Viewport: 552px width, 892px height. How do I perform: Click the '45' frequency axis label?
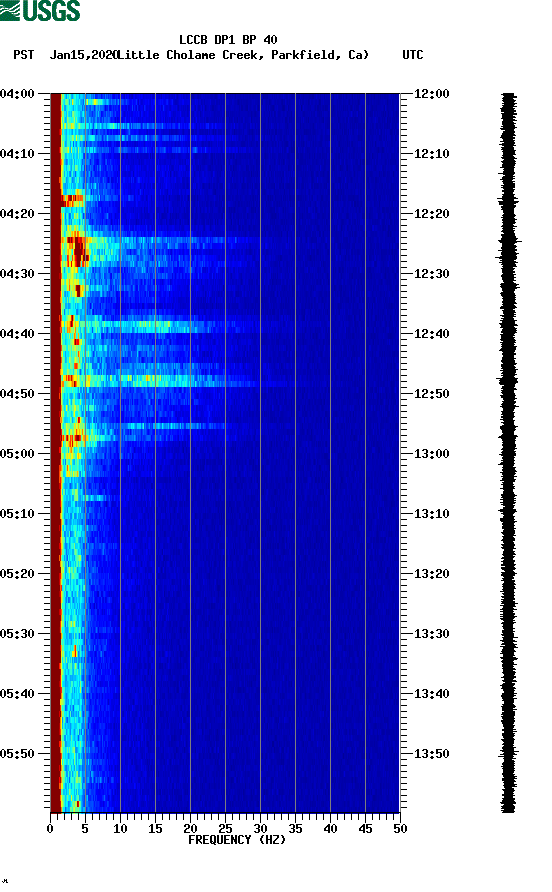[x=365, y=829]
